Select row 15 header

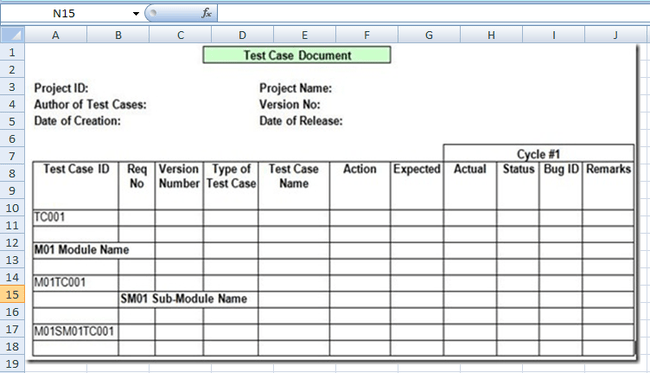tap(12, 295)
